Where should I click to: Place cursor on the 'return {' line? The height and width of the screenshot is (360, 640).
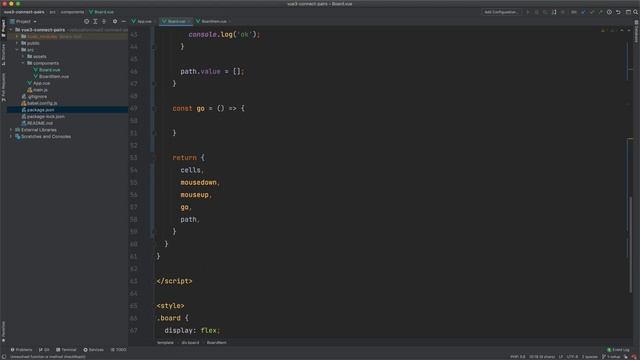pyautogui.click(x=188, y=158)
